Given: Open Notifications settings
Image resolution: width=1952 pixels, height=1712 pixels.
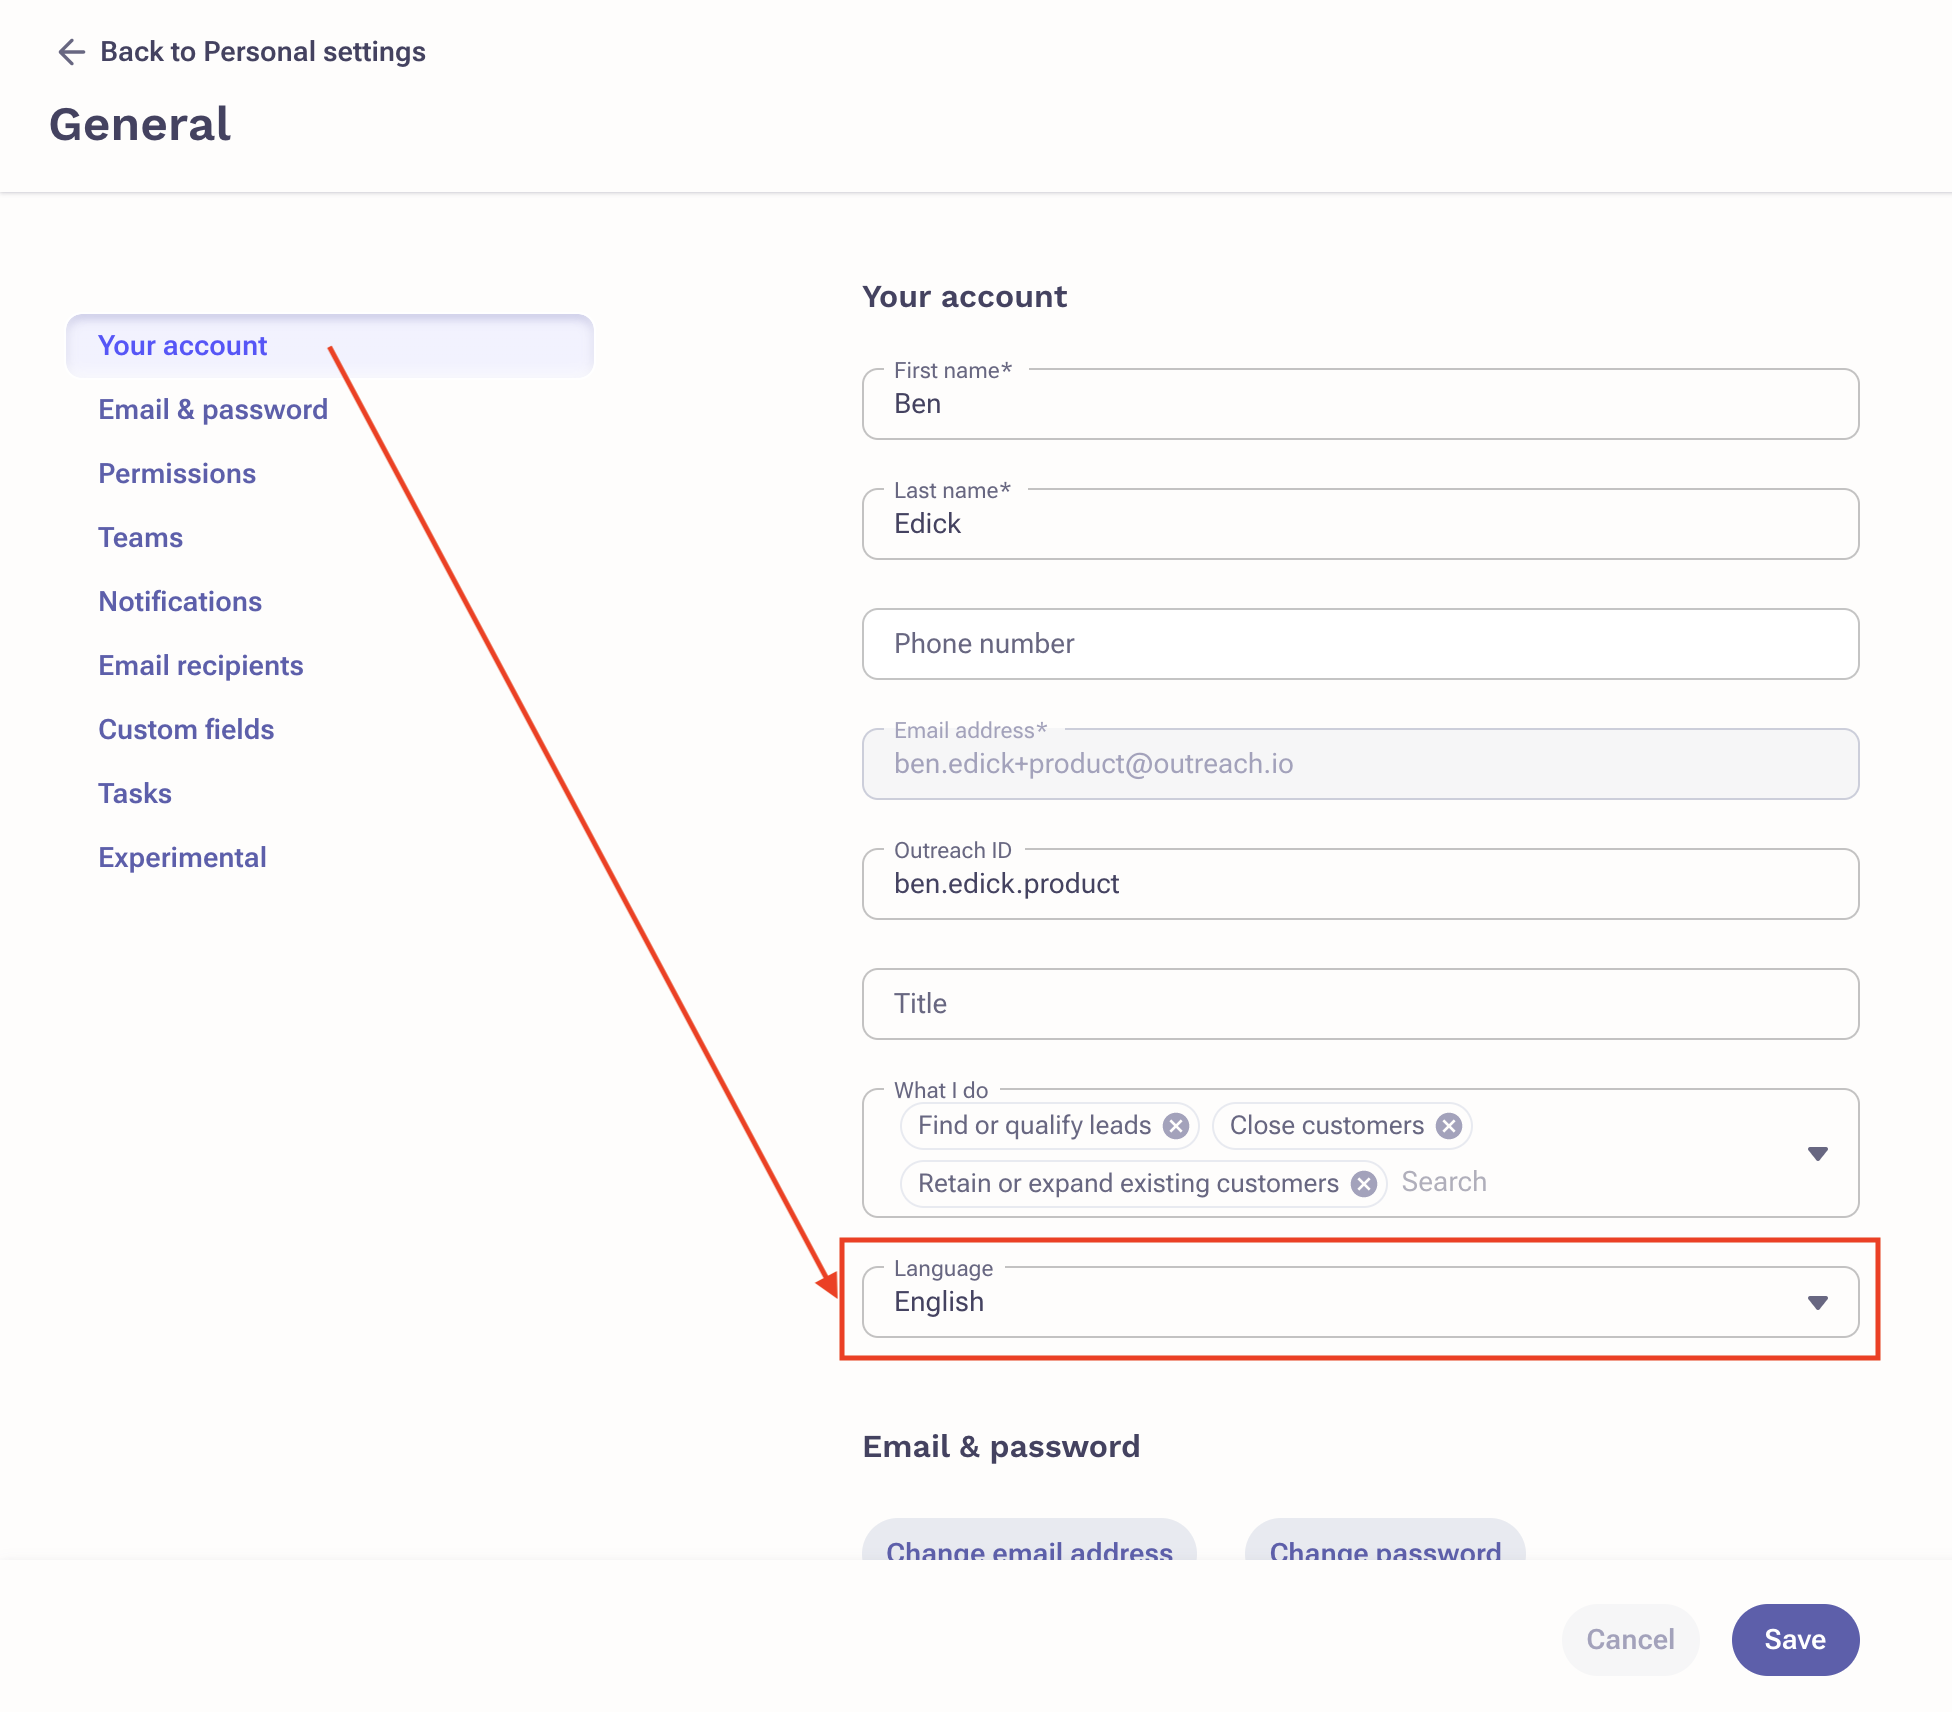Looking at the screenshot, I should (180, 602).
